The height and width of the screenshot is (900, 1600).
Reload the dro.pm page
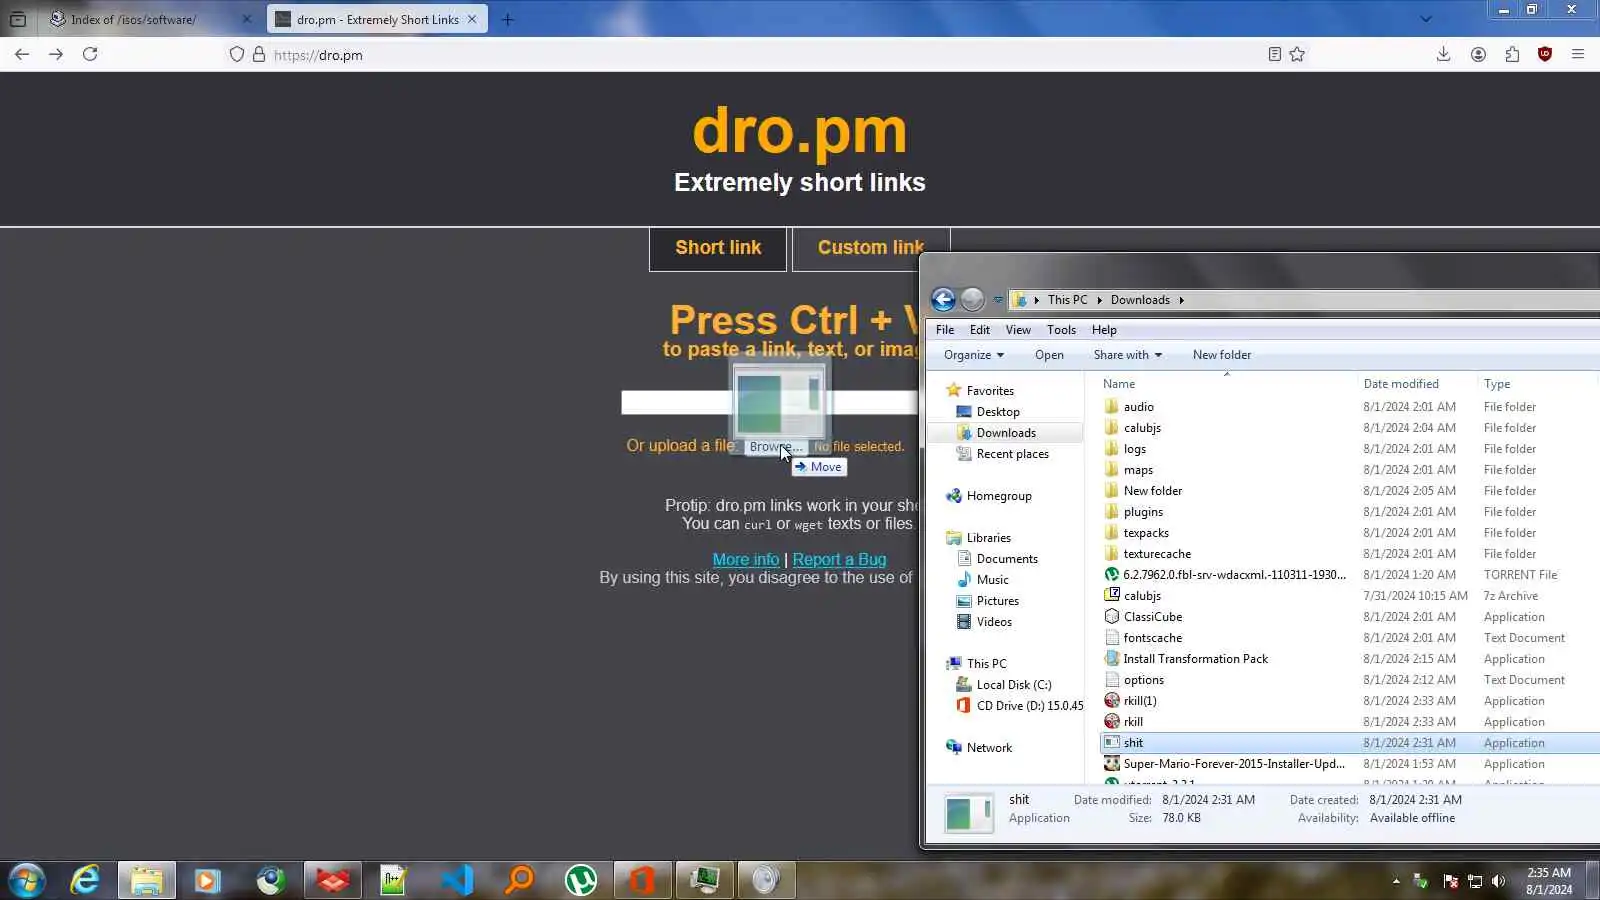90,54
